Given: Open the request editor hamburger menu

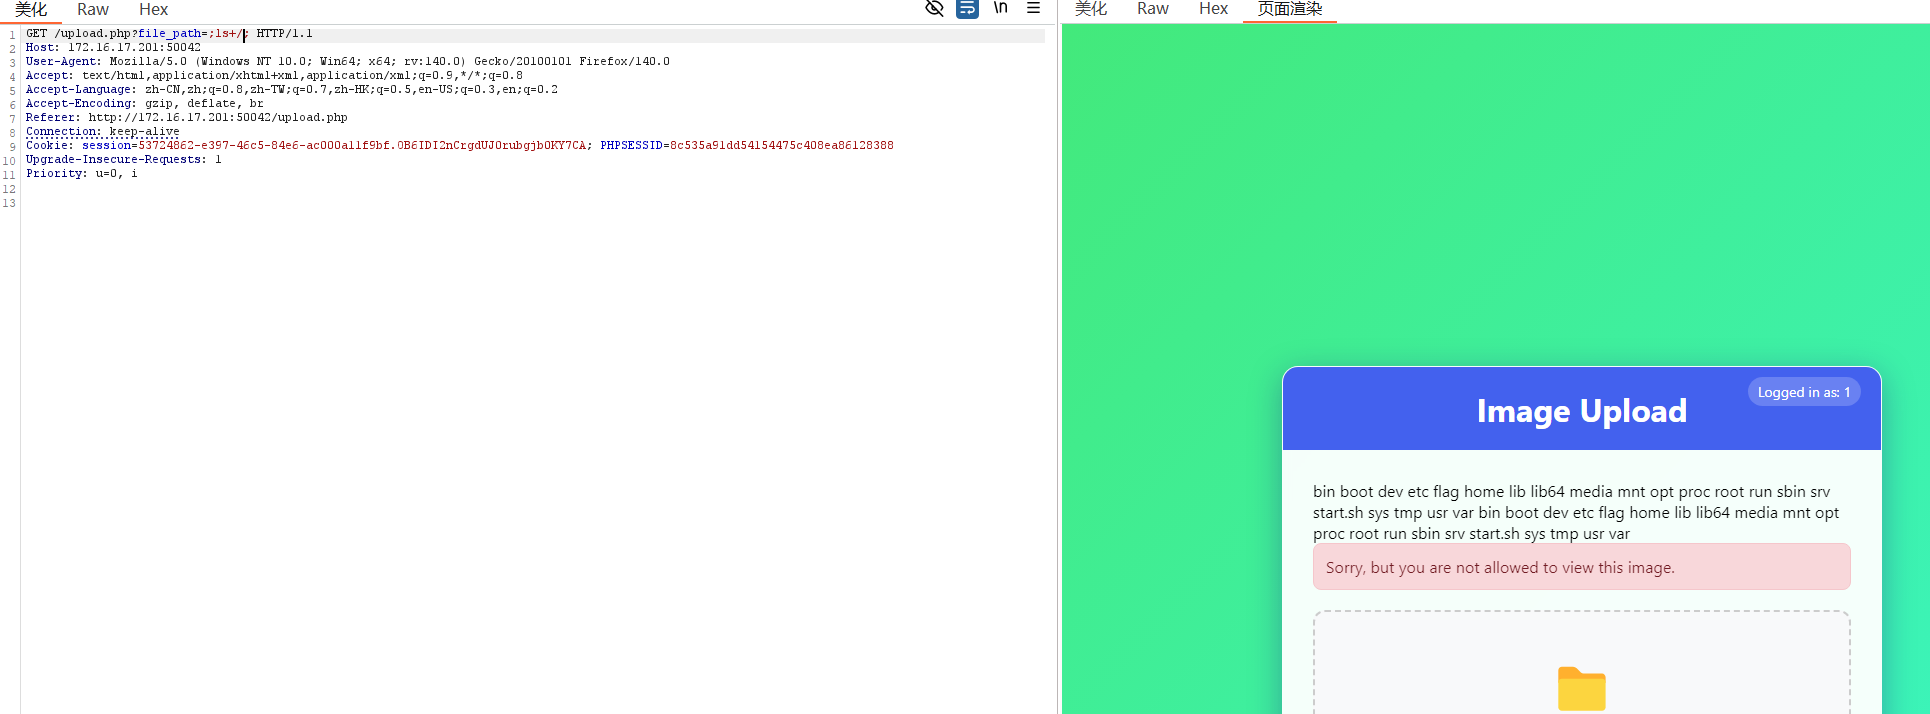Looking at the screenshot, I should click(1033, 8).
